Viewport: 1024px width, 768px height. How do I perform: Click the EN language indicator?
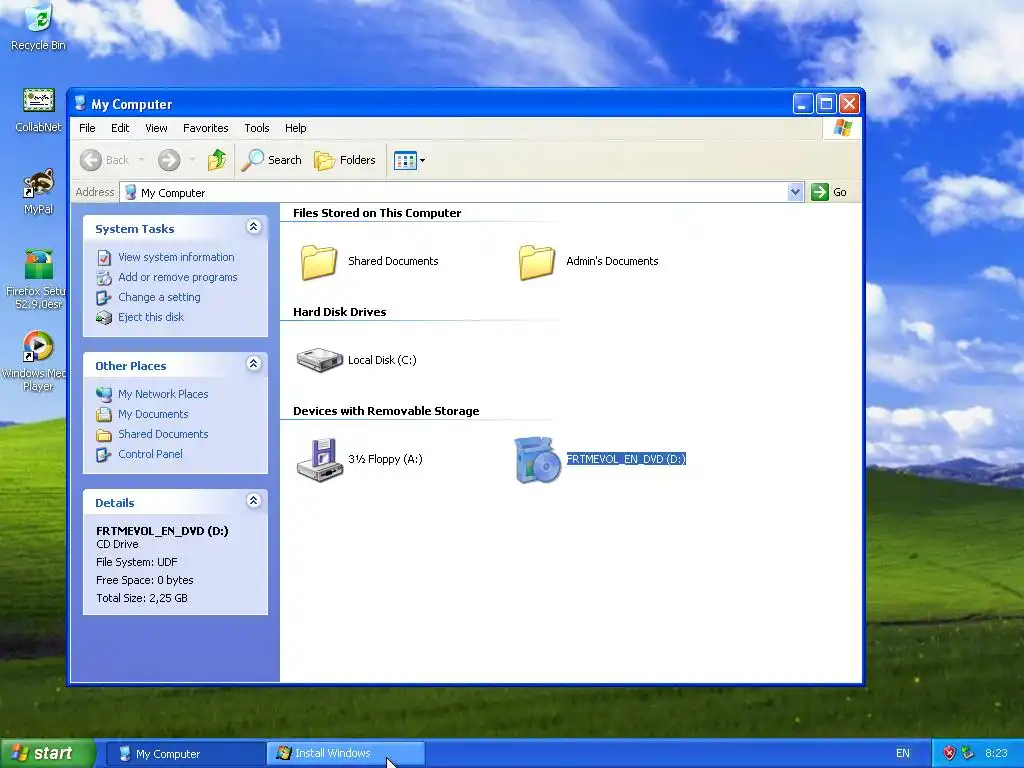pos(903,754)
